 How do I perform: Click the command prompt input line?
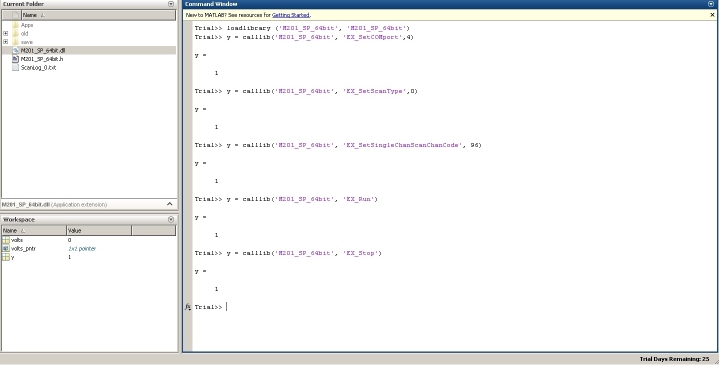(x=454, y=307)
